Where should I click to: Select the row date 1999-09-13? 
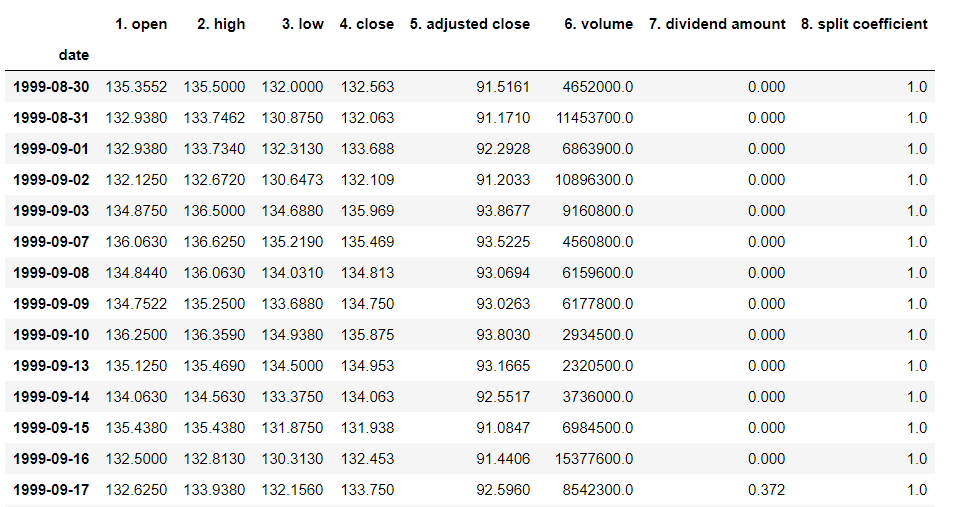pyautogui.click(x=51, y=366)
